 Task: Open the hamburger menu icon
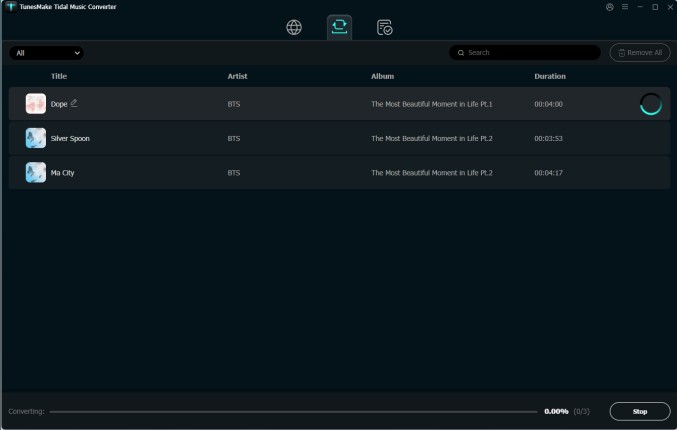coord(625,7)
